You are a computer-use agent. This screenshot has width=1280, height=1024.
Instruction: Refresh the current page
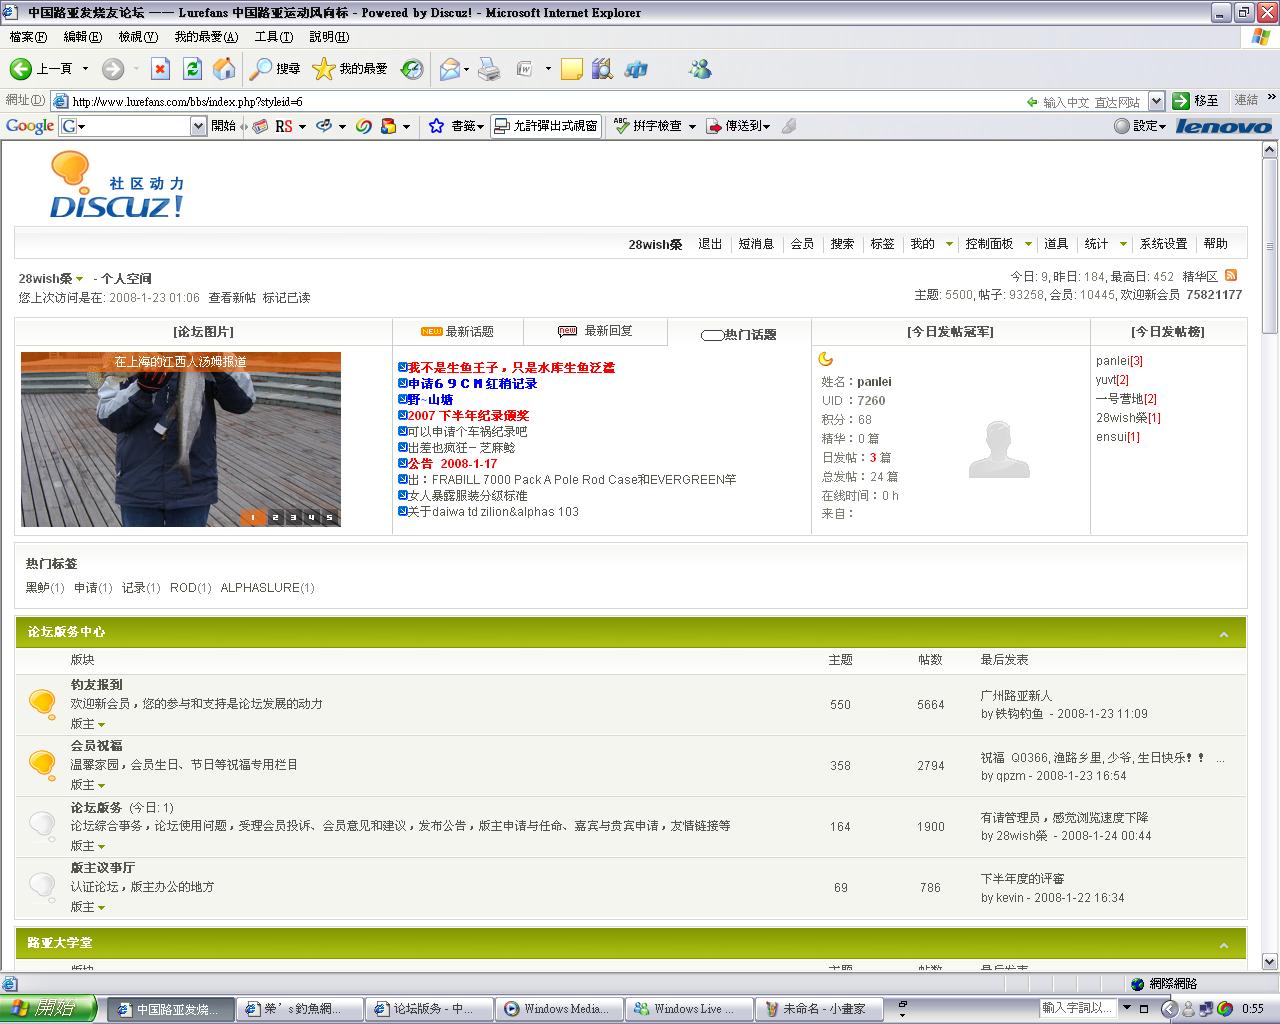click(x=192, y=69)
